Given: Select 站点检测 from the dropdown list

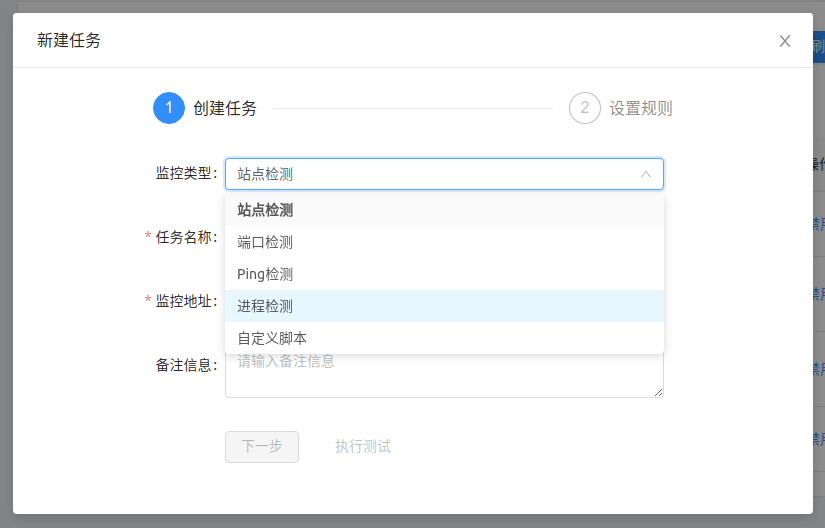Looking at the screenshot, I should (265, 210).
